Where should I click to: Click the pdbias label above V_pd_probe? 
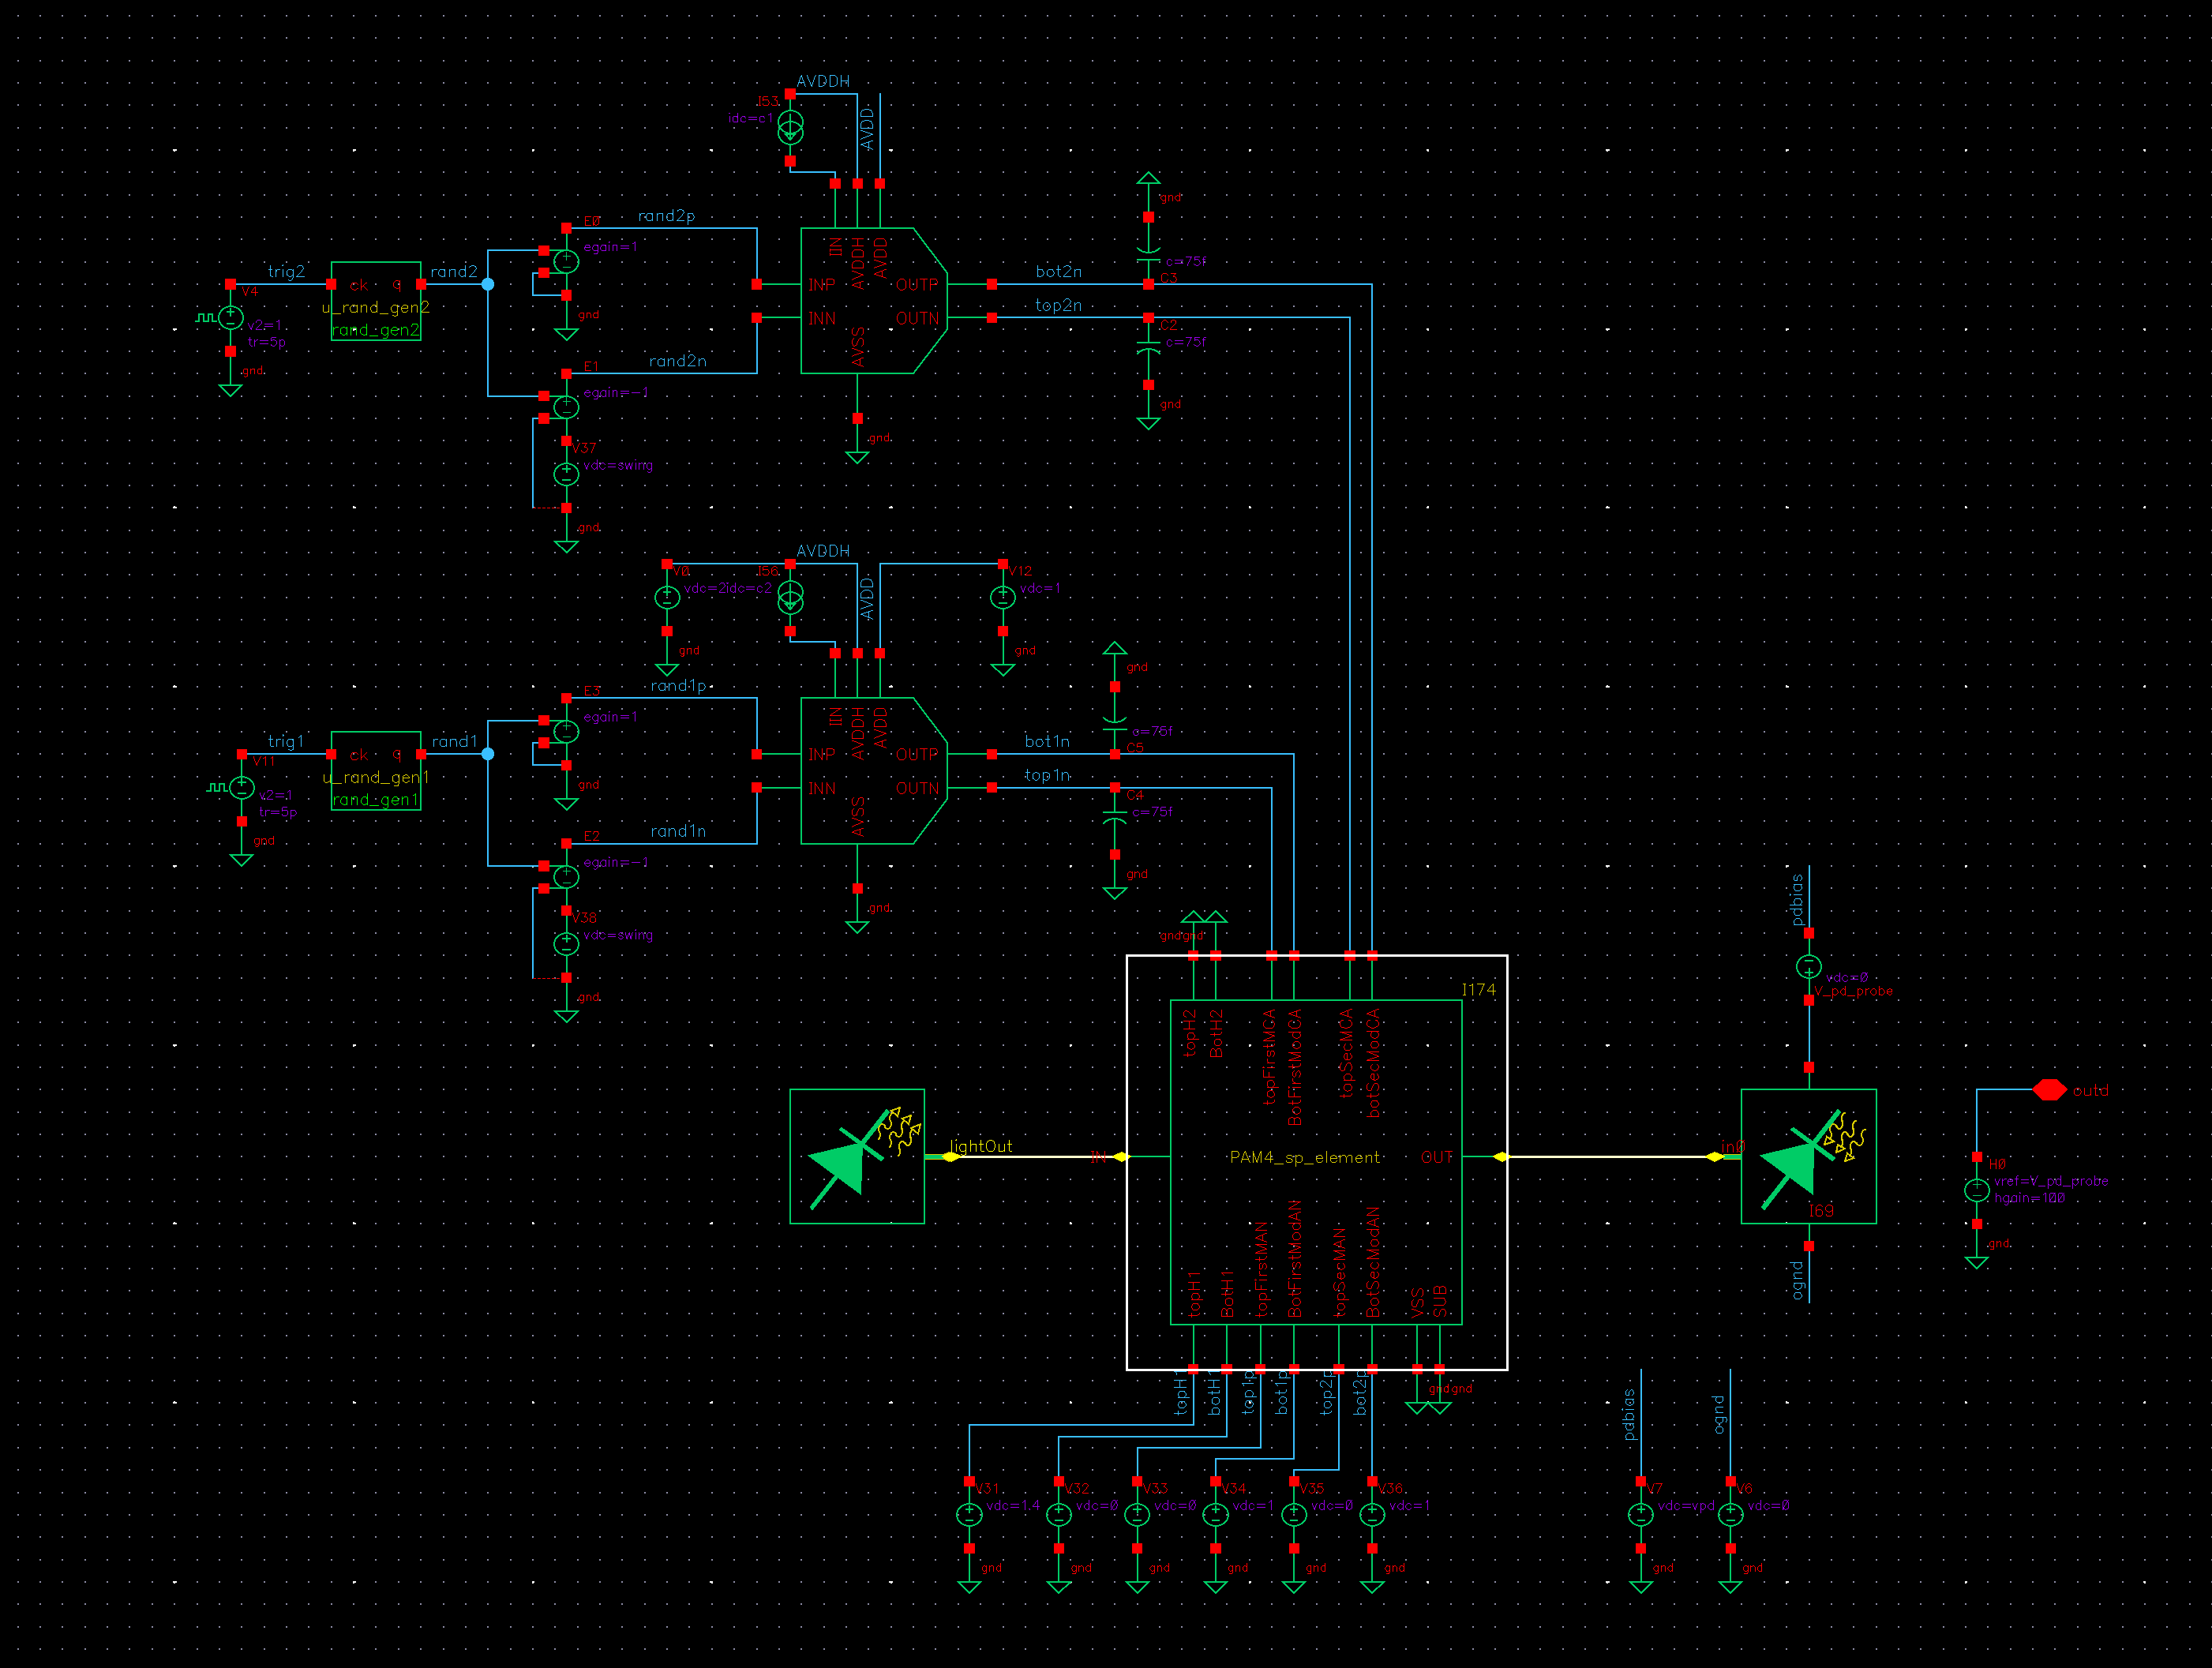point(1797,900)
